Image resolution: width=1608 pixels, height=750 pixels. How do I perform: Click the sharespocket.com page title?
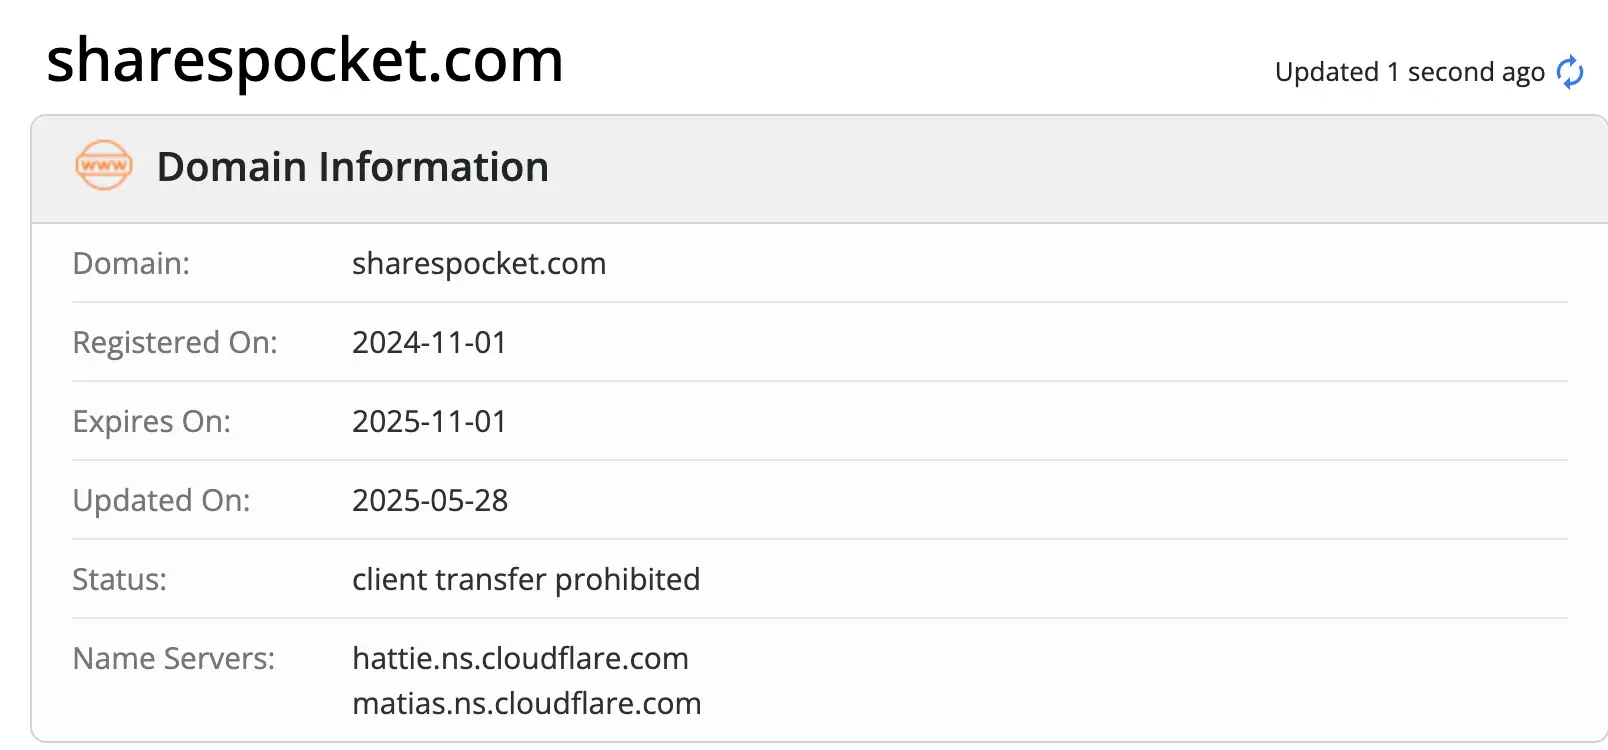click(x=305, y=60)
